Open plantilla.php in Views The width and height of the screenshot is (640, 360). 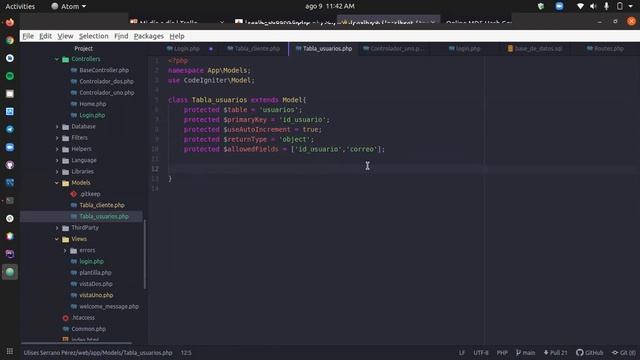96,273
